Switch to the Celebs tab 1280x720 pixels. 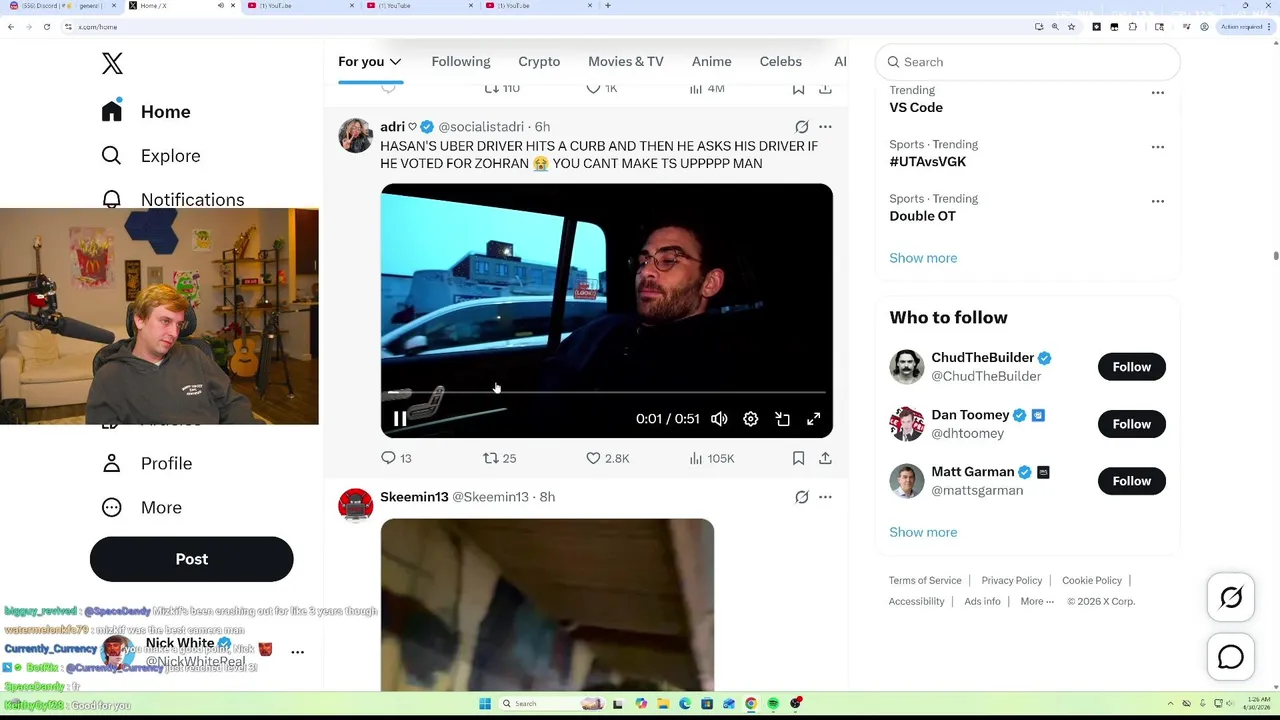(x=781, y=61)
